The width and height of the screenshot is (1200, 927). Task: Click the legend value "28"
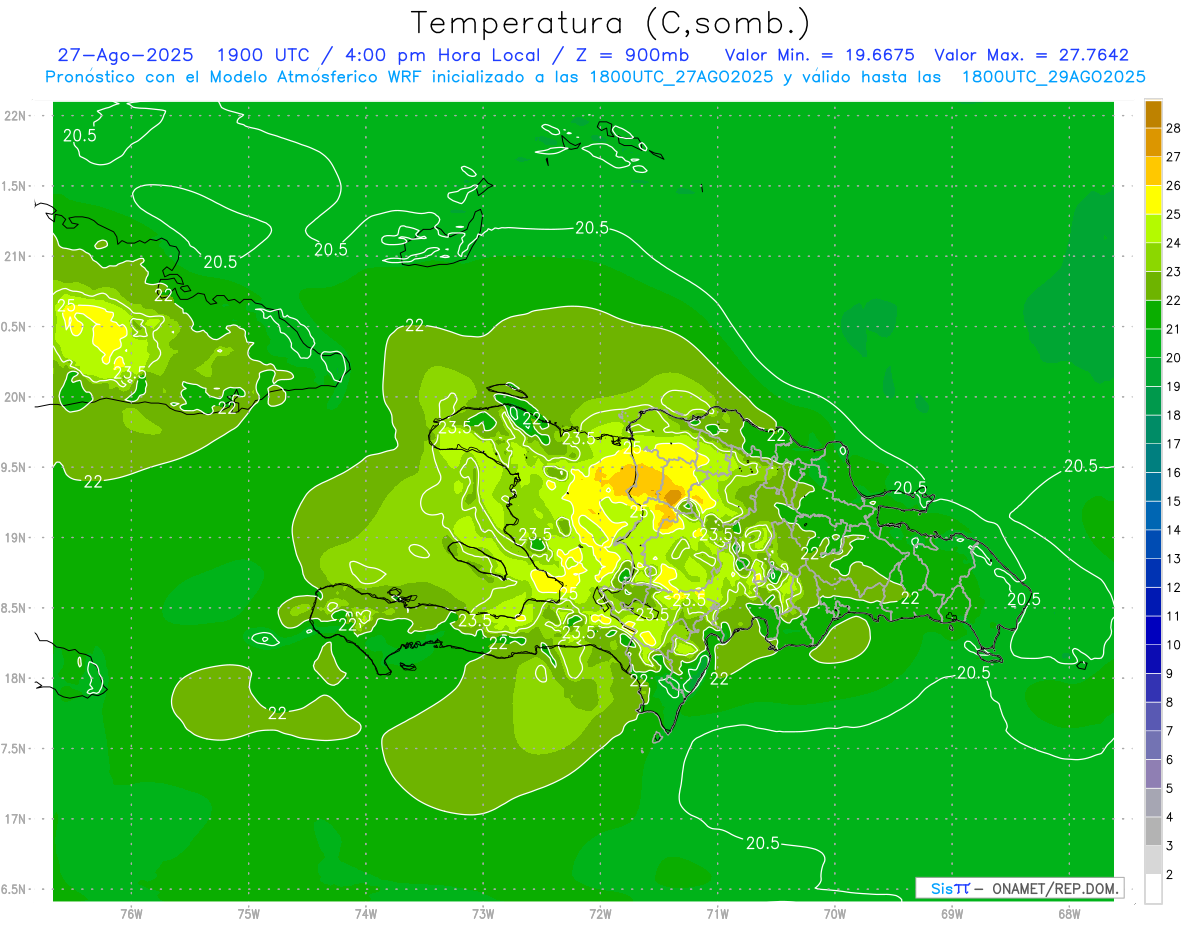click(x=1173, y=128)
